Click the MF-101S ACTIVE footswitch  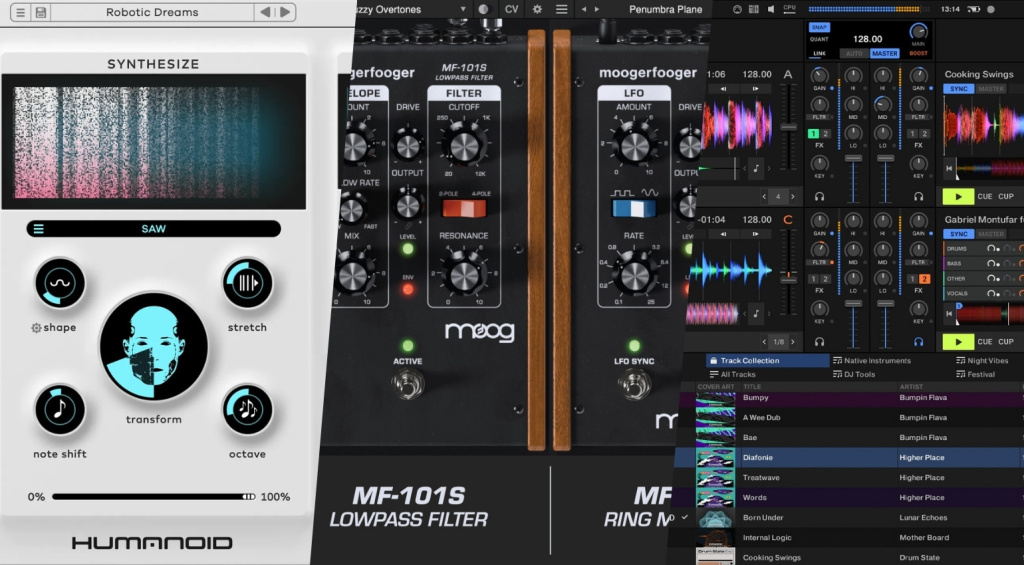point(408,383)
